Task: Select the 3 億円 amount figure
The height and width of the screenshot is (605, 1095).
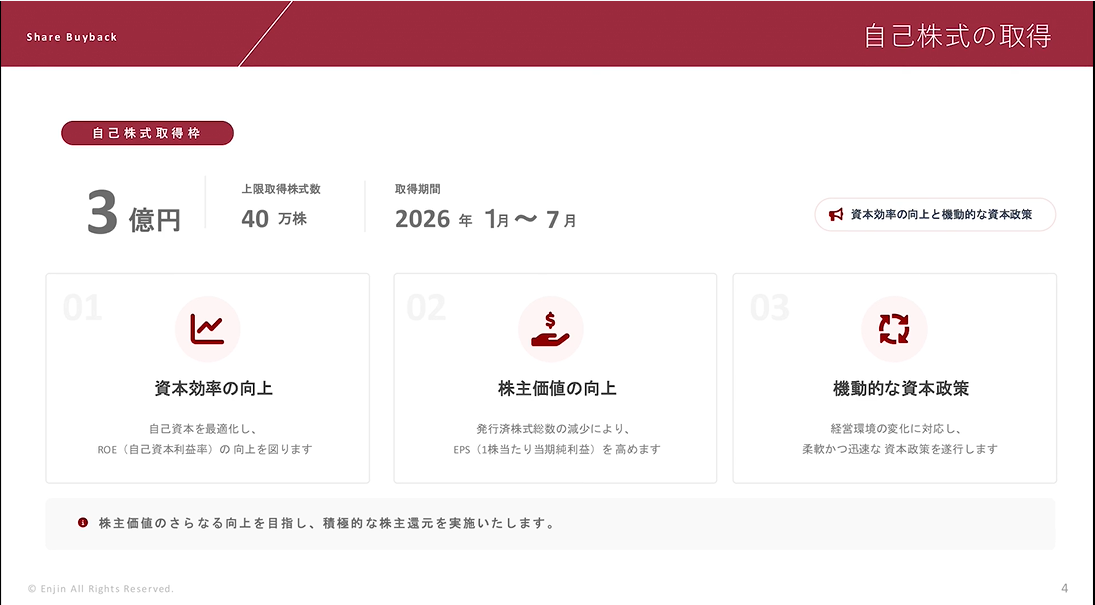Action: click(134, 215)
